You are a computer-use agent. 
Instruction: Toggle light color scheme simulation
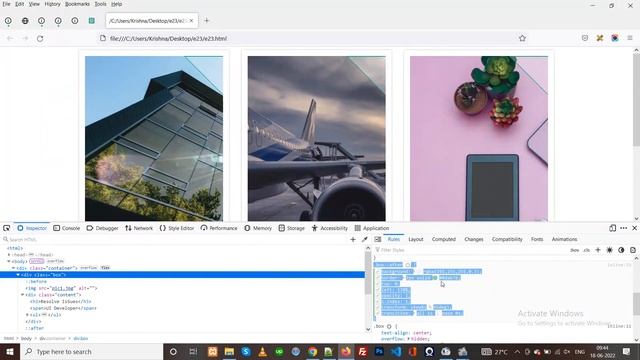pyautogui.click(x=609, y=250)
